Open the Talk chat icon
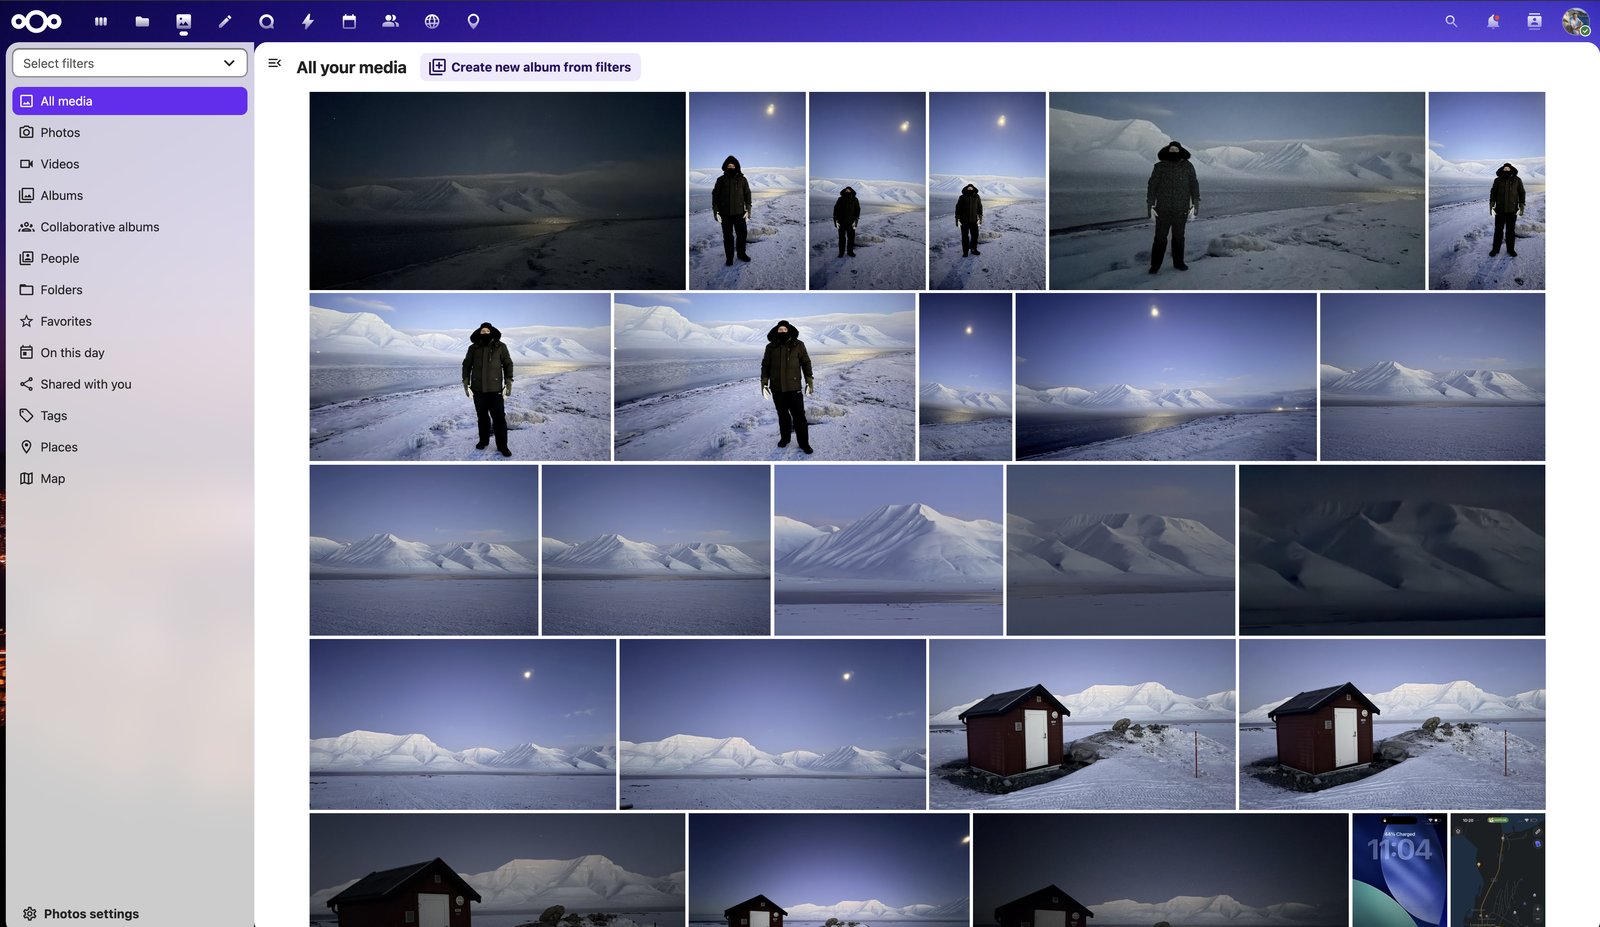This screenshot has height=927, width=1600. click(266, 21)
